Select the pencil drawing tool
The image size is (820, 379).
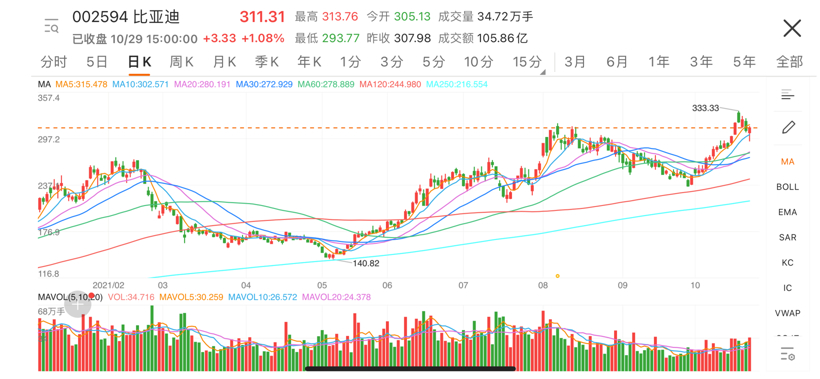[788, 127]
